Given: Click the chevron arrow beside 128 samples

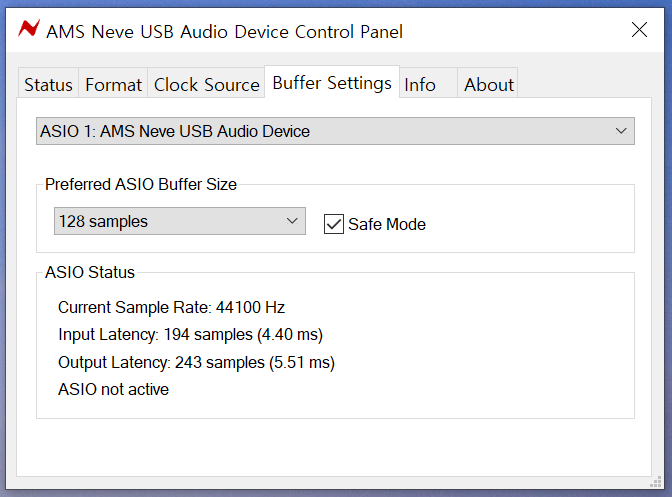Looking at the screenshot, I should click(292, 221).
